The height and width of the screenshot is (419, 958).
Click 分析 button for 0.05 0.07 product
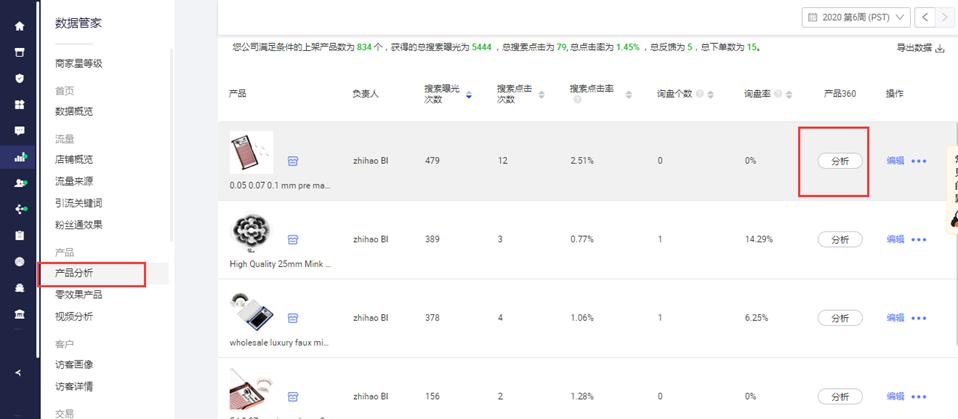tap(840, 161)
